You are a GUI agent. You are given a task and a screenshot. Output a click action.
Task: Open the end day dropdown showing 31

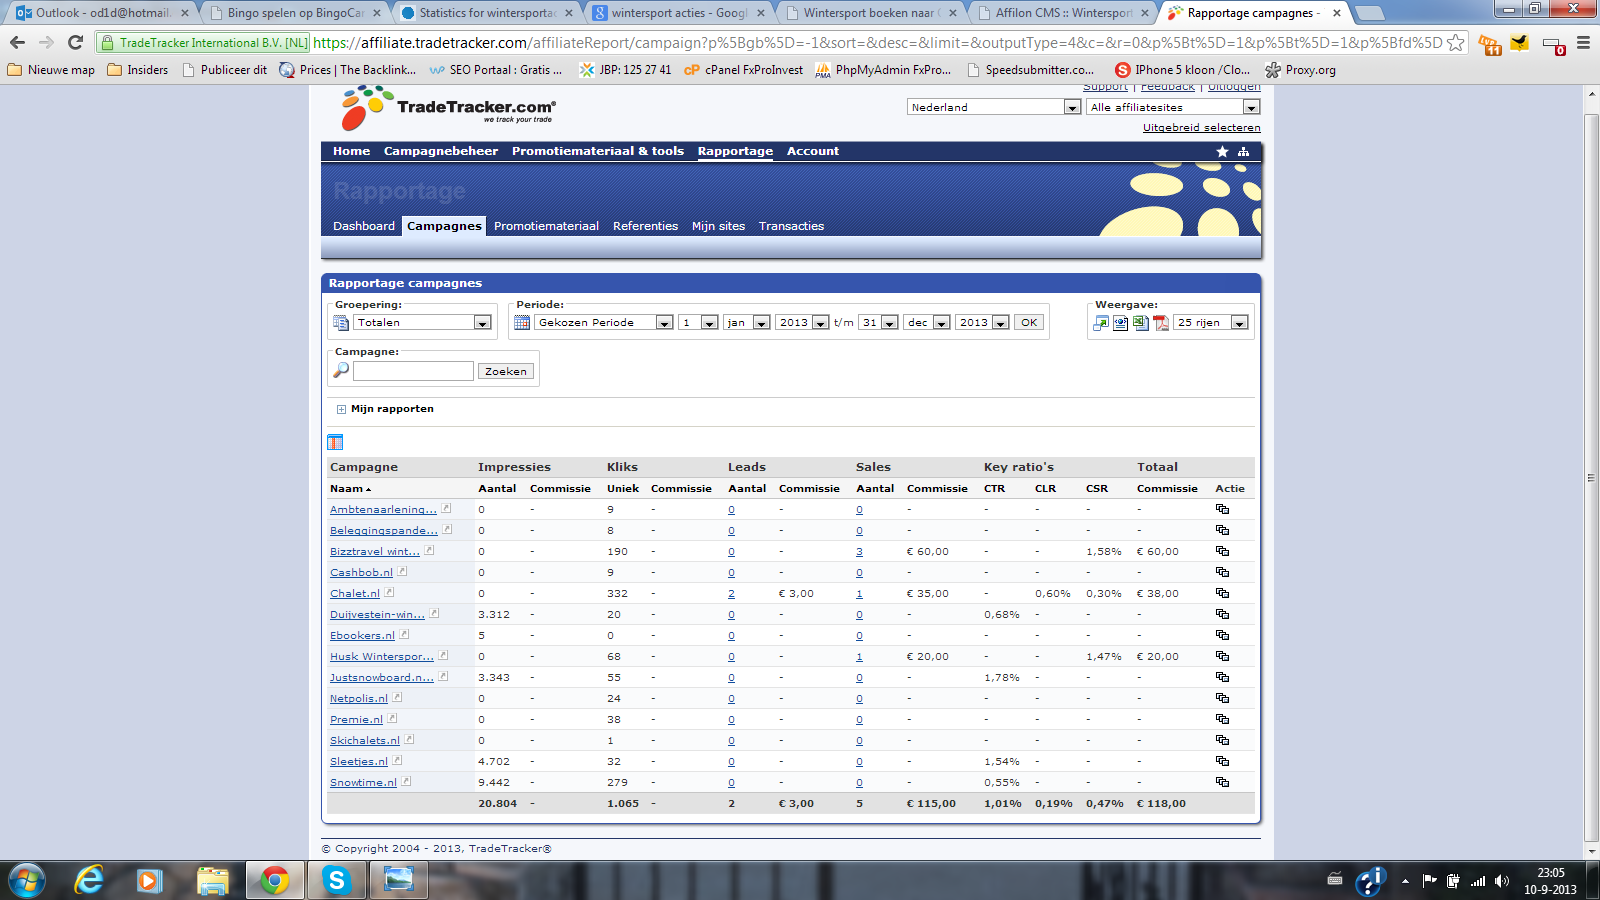coord(878,323)
